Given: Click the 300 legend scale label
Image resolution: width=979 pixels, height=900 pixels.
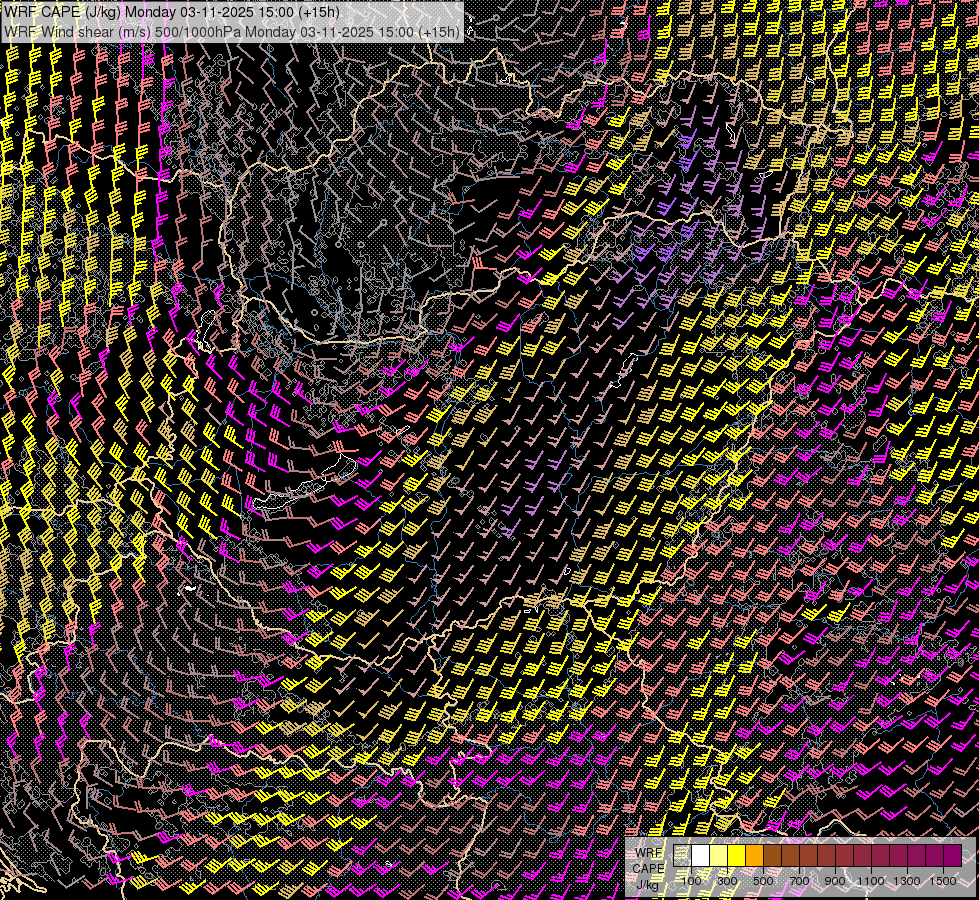Looking at the screenshot, I should coord(727,881).
